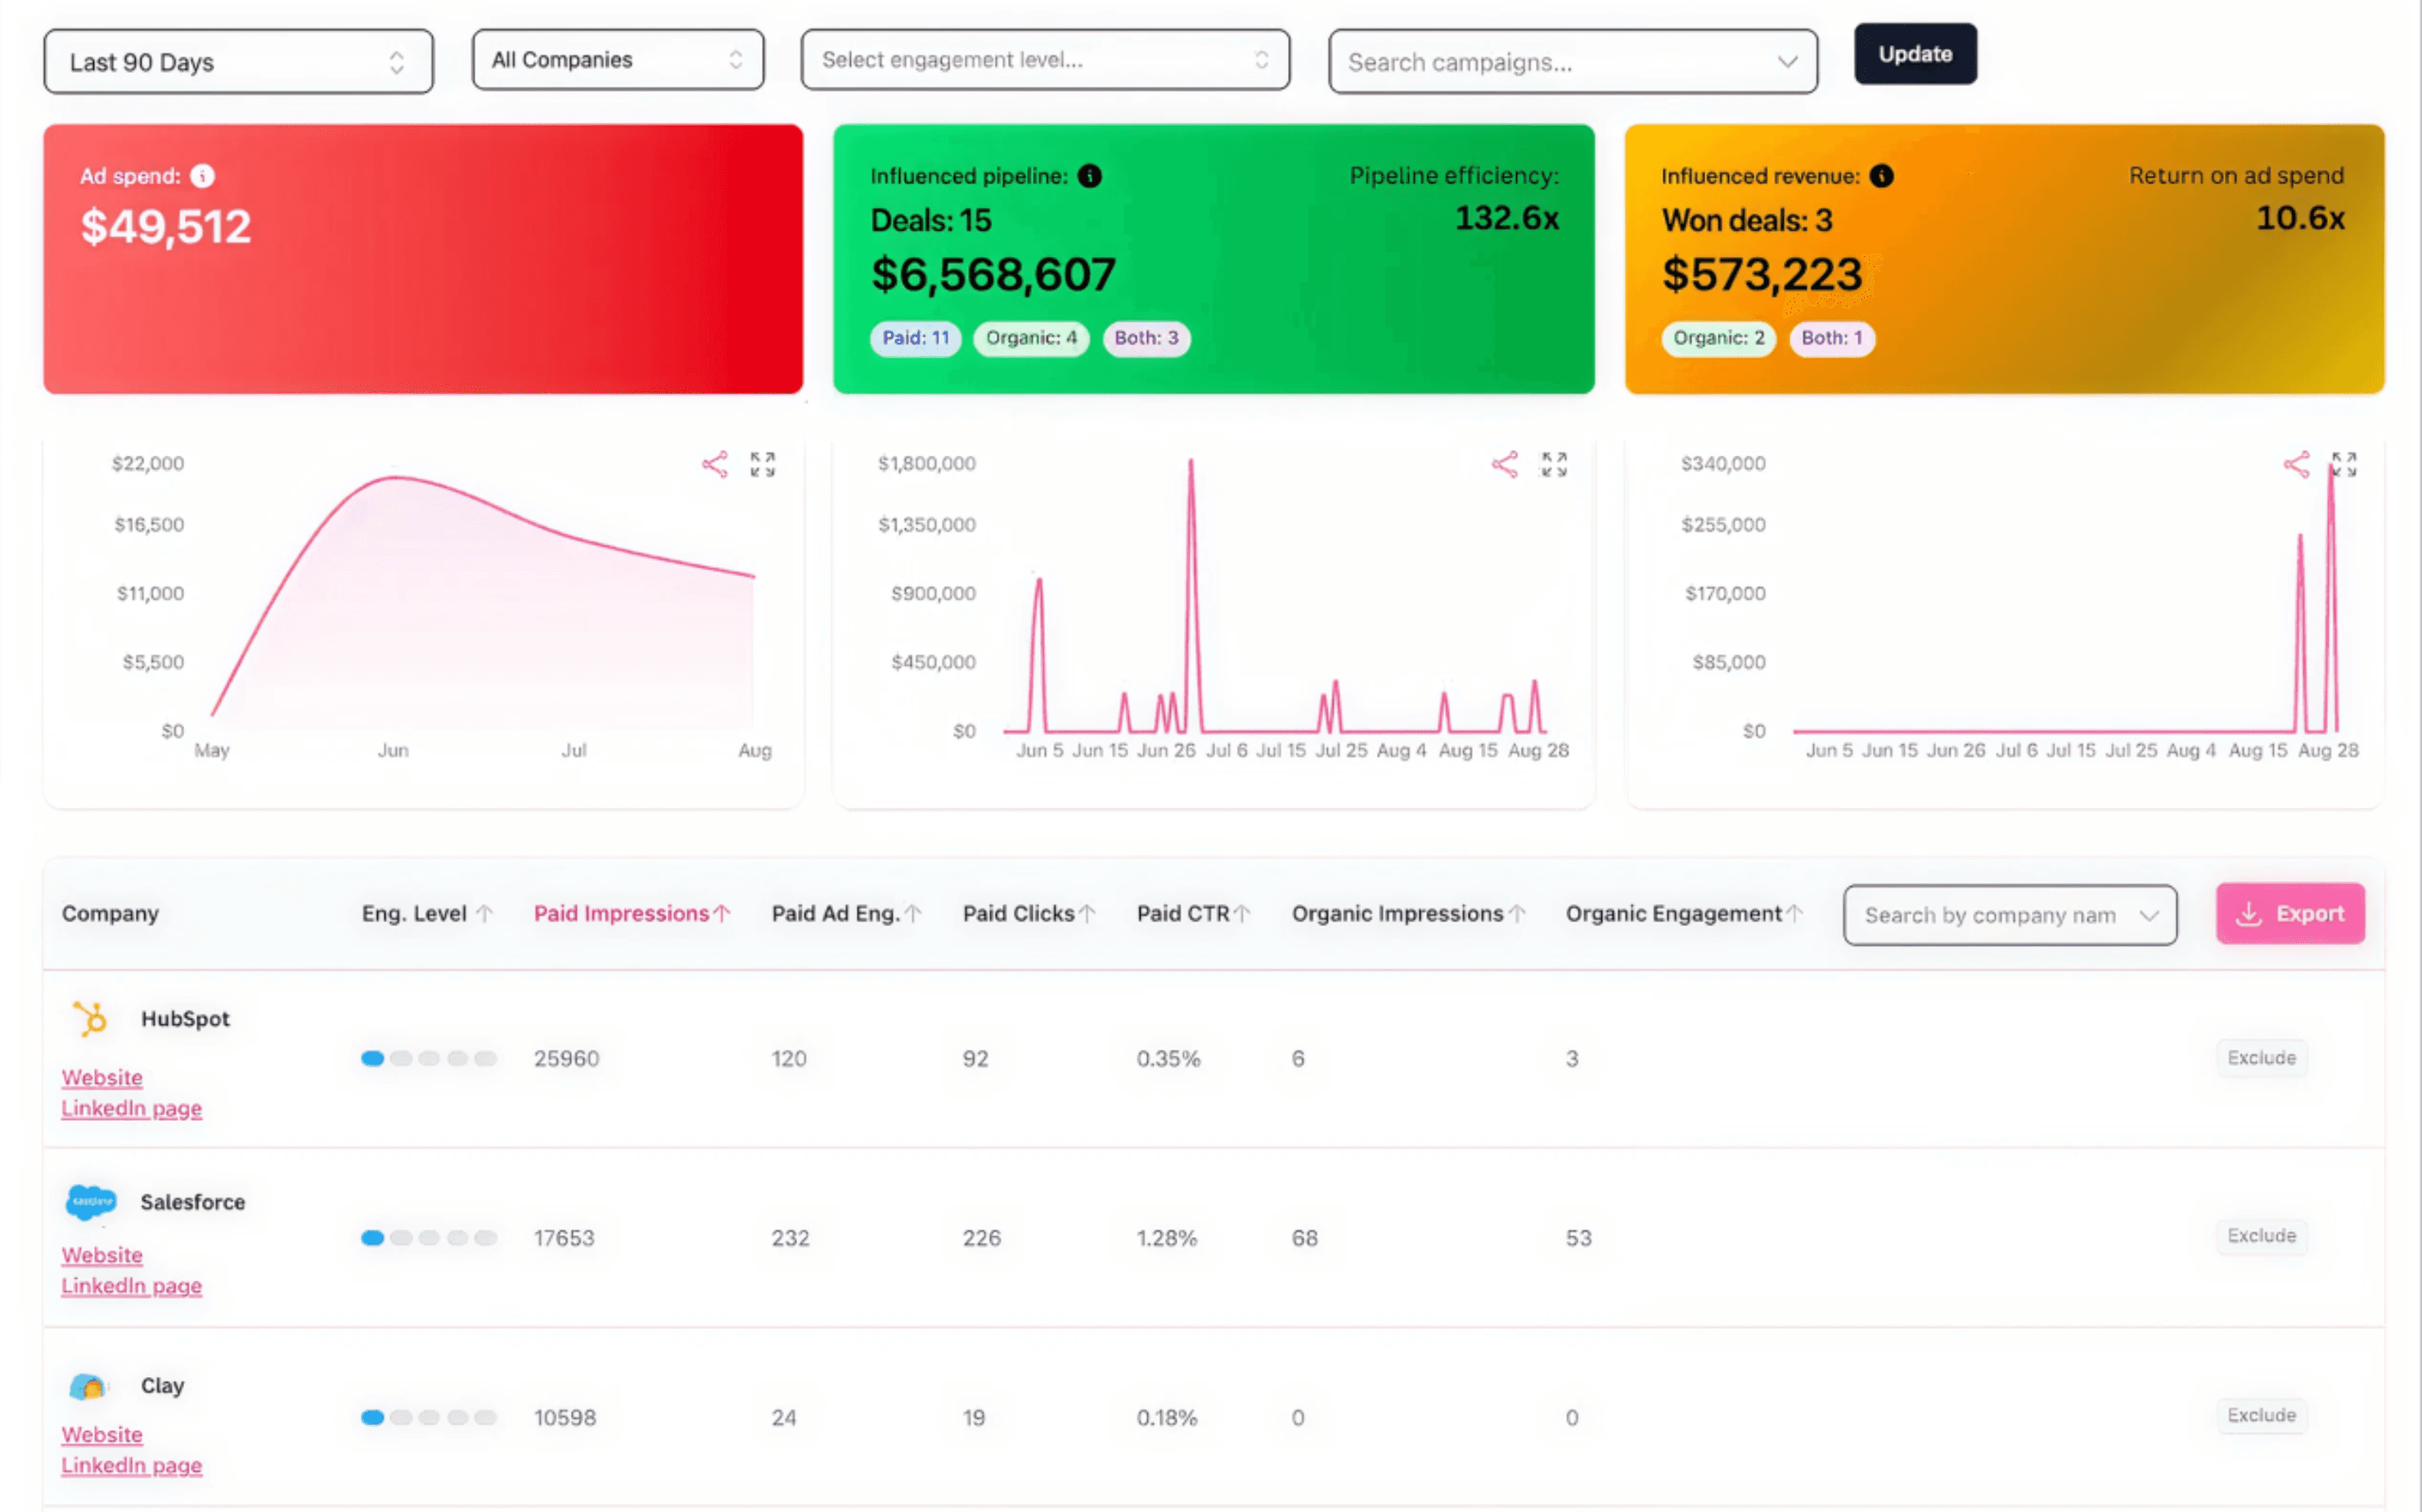Sort by Organic Engagement column
Image resolution: width=2422 pixels, height=1512 pixels.
click(x=1682, y=913)
